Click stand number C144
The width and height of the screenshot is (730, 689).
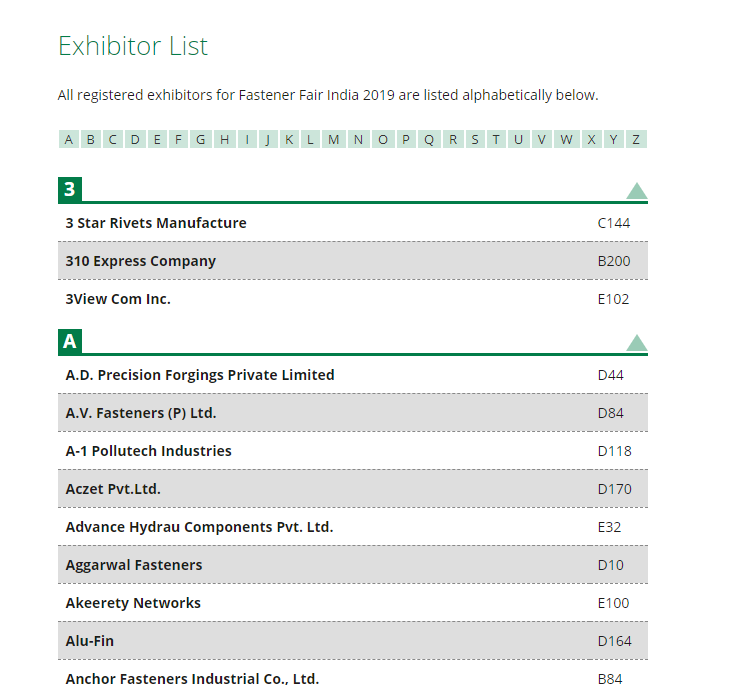tap(614, 223)
